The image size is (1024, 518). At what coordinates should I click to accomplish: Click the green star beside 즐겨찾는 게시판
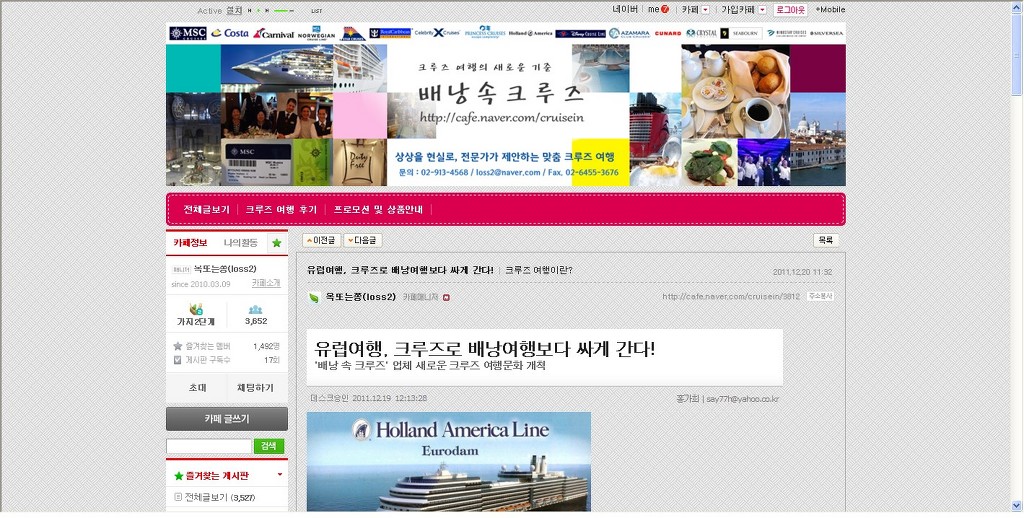[x=178, y=476]
